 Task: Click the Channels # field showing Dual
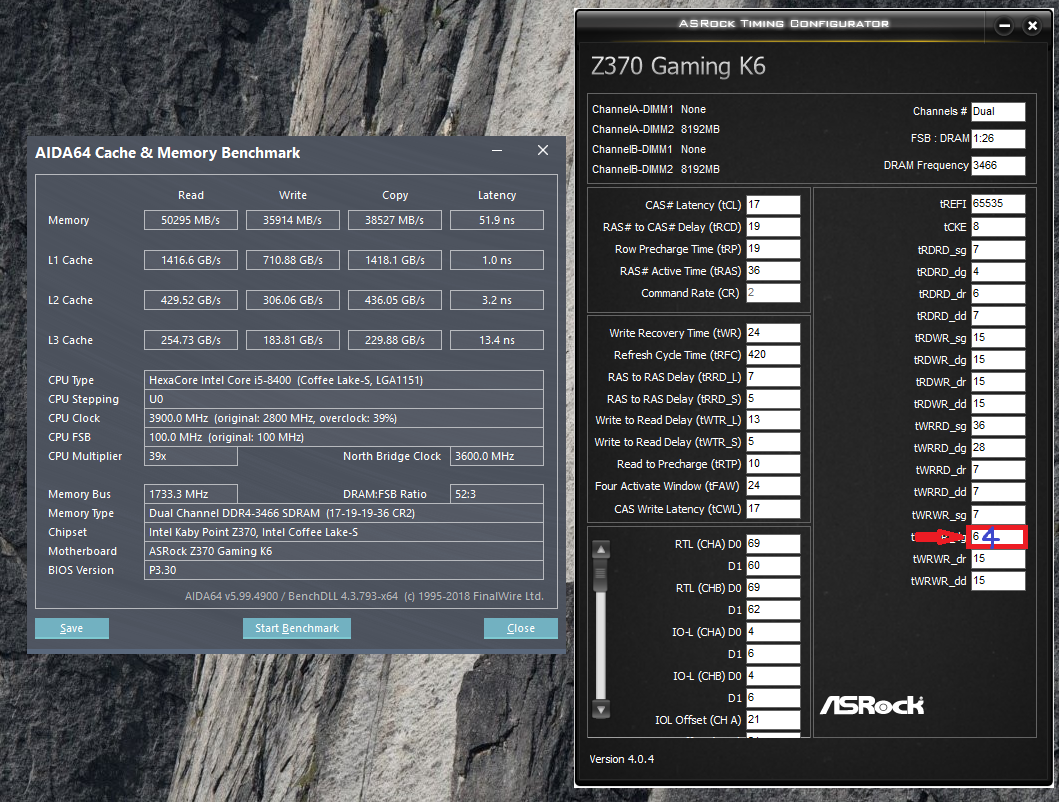[x=998, y=111]
